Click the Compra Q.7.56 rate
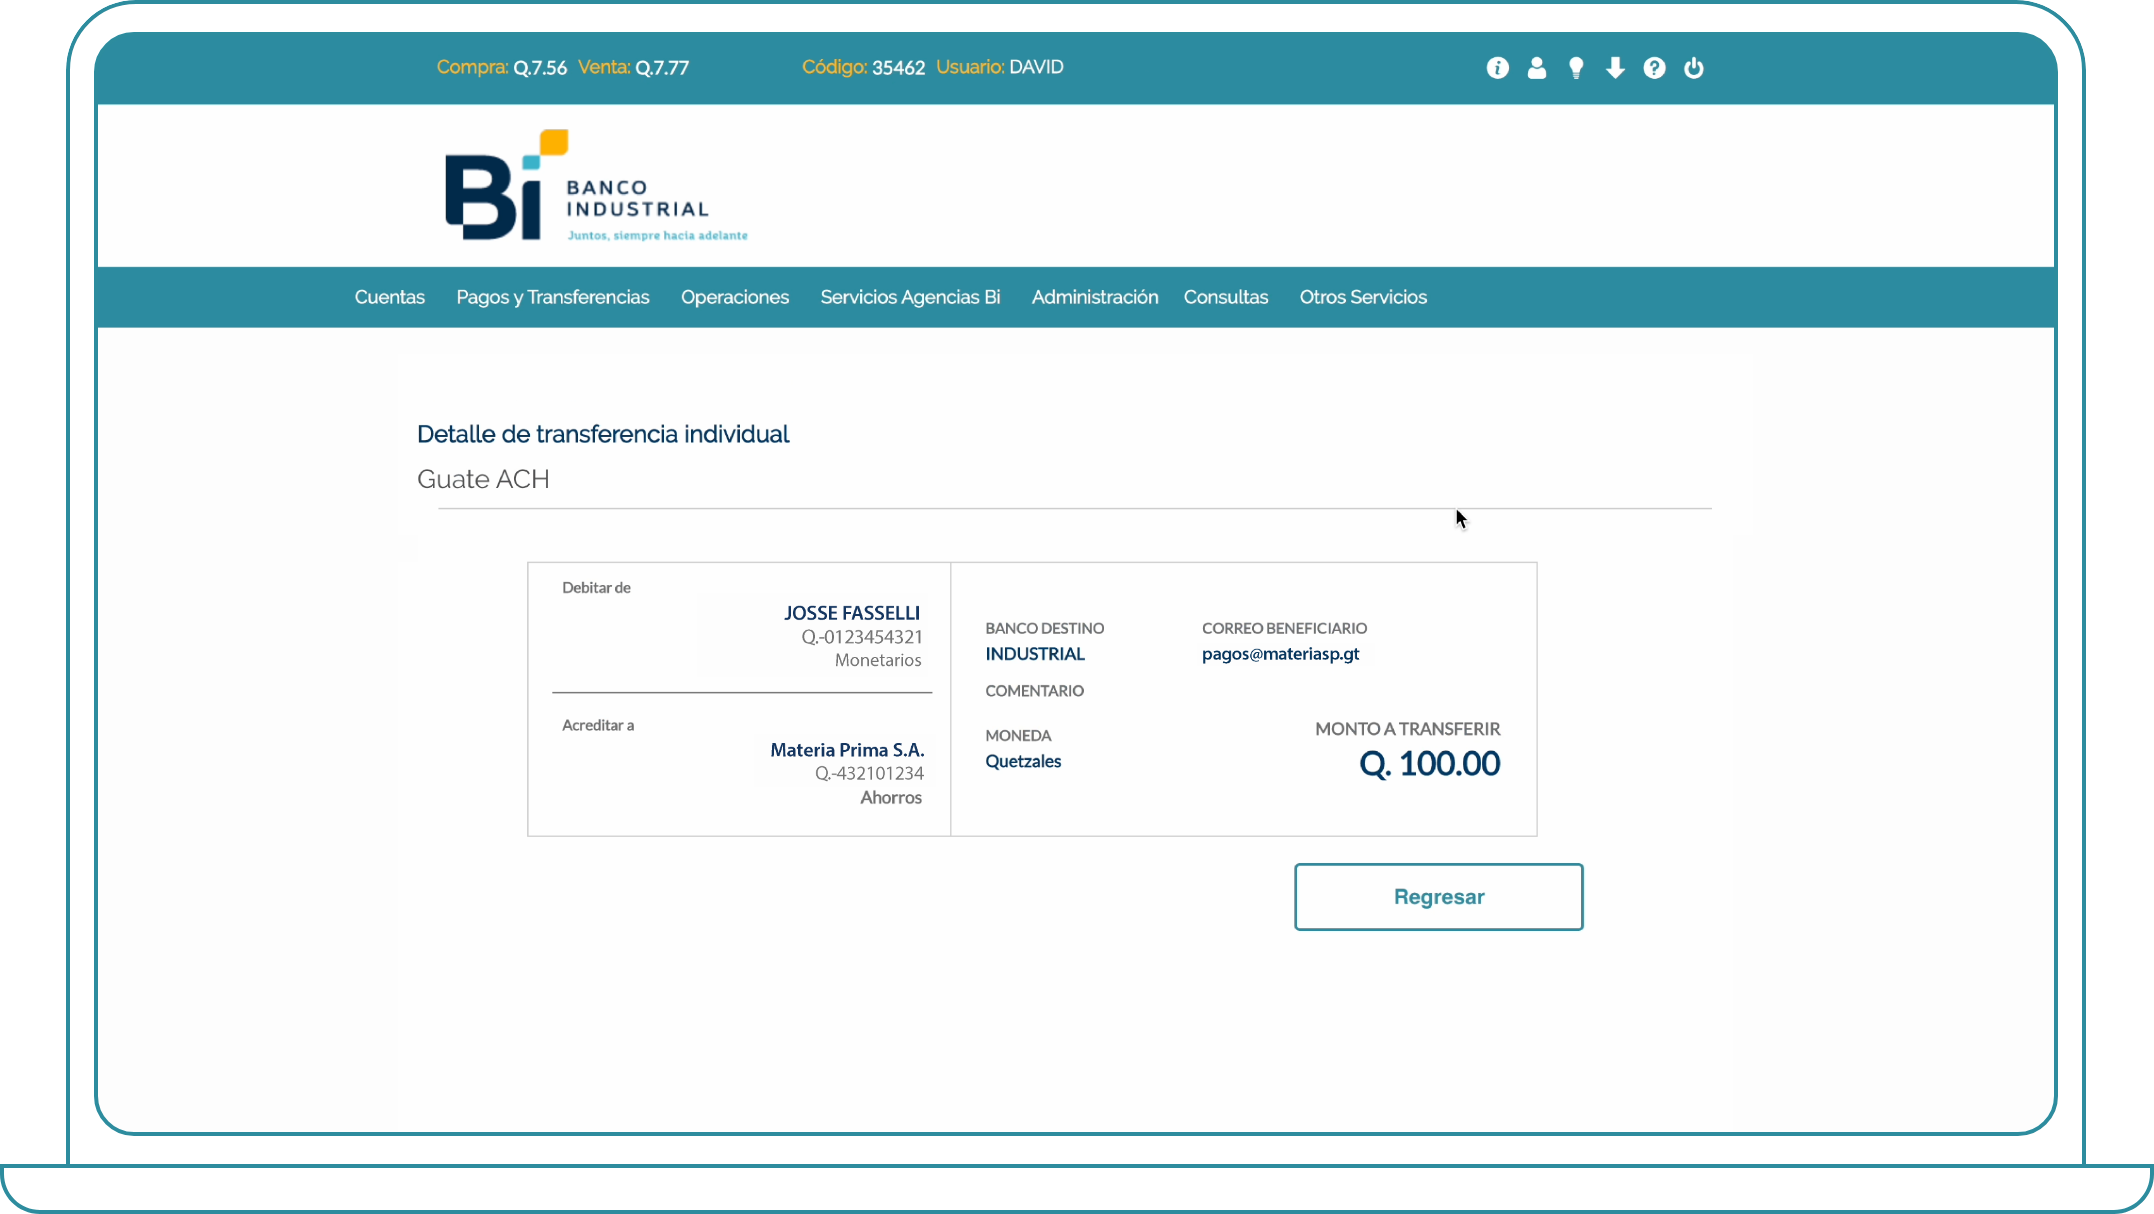Image resolution: width=2154 pixels, height=1214 pixels. [502, 67]
